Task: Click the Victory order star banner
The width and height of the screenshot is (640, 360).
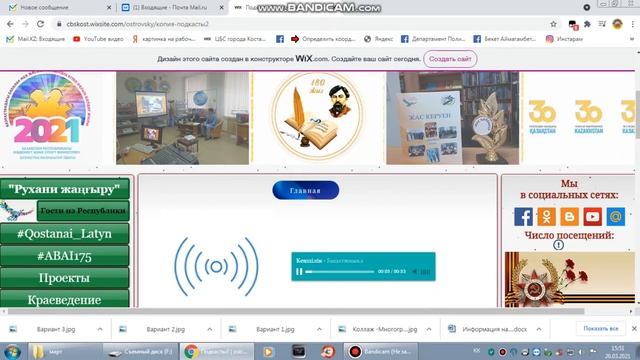Action: coord(569,280)
